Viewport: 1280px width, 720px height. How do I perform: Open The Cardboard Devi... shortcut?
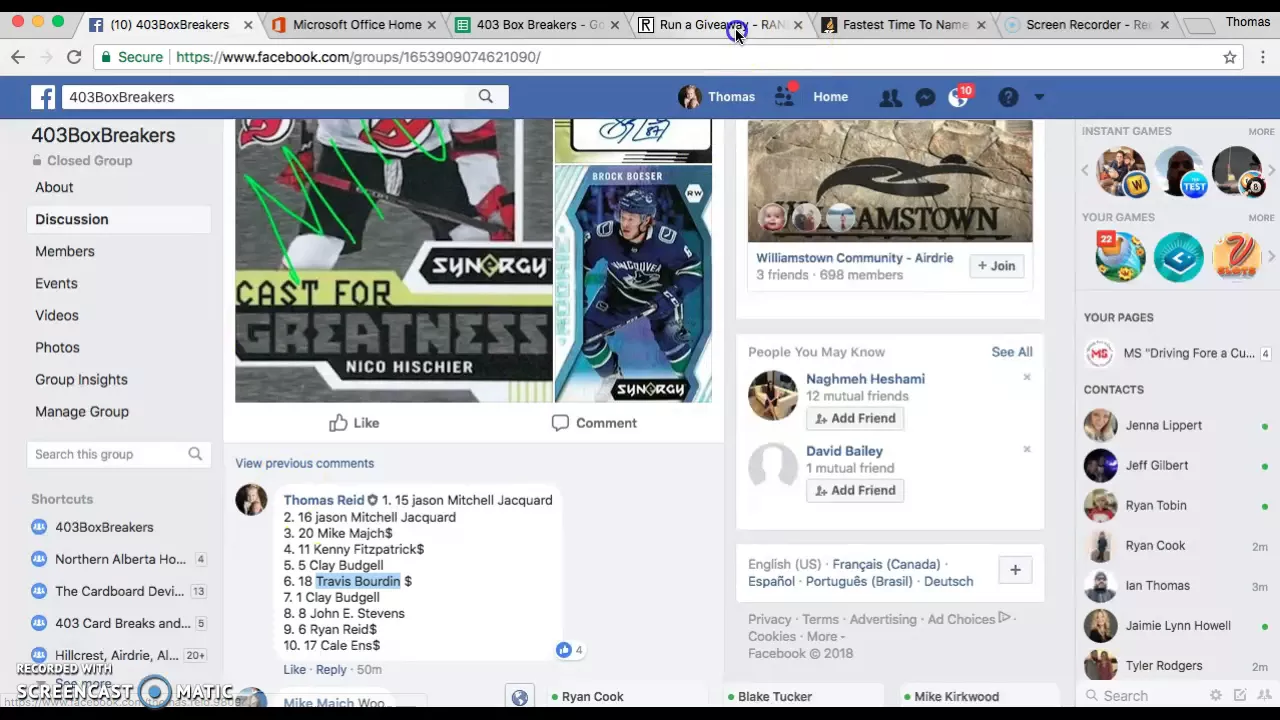[119, 591]
